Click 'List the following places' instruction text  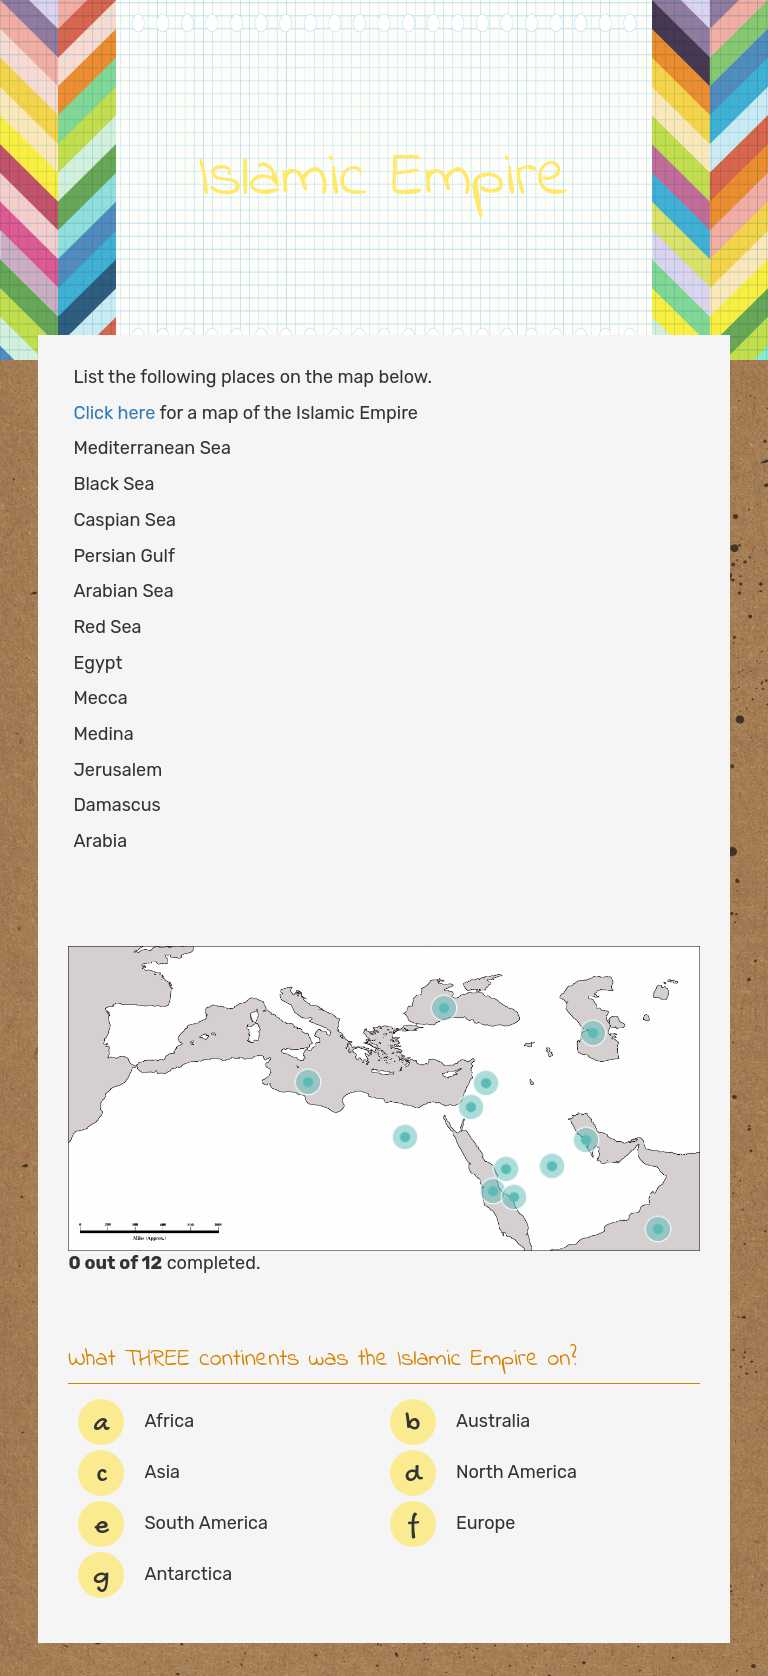(x=252, y=377)
